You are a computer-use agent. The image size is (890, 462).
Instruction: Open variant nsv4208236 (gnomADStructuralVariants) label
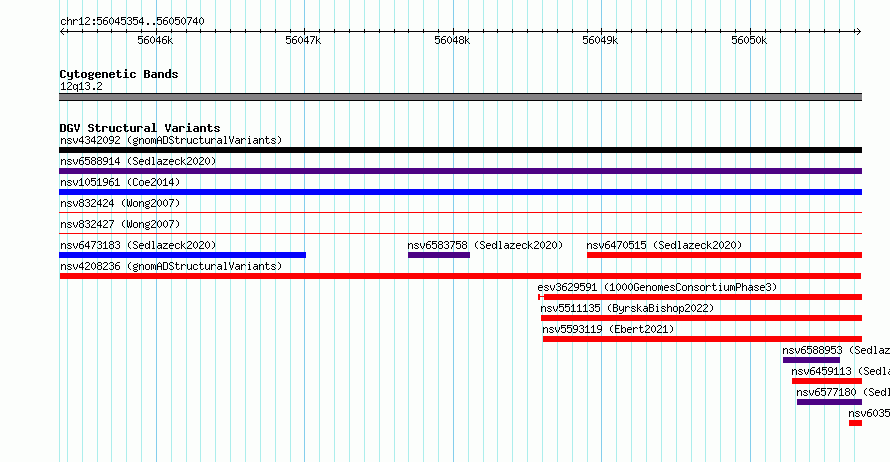pos(171,266)
